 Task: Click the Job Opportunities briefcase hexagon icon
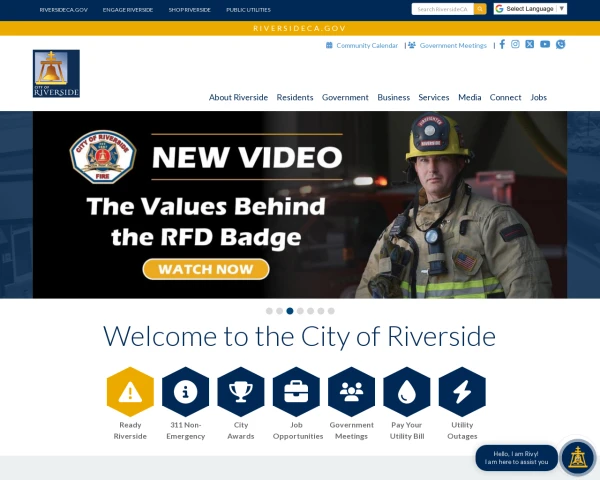click(296, 392)
